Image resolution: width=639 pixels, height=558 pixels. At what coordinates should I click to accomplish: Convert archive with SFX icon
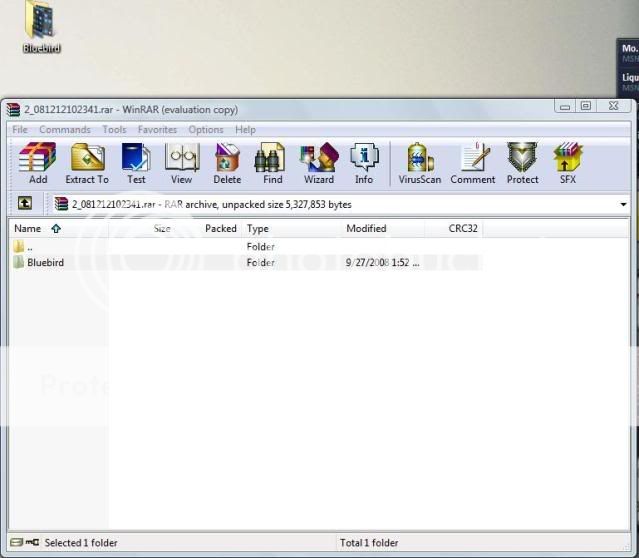(568, 163)
